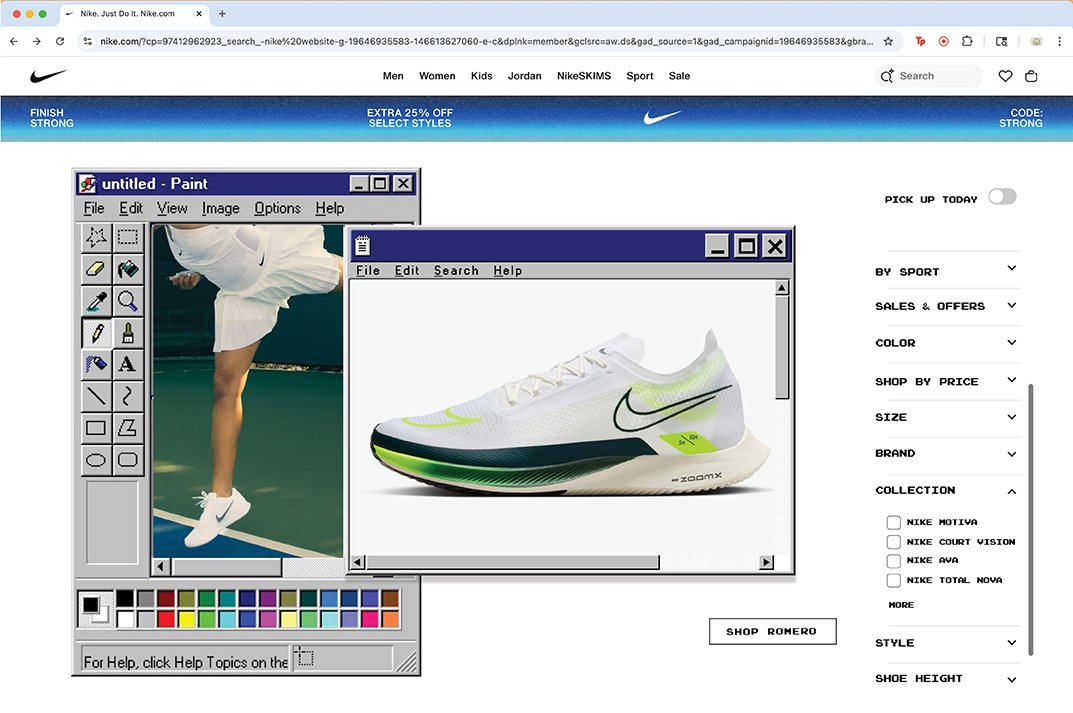Open the Nike wishlist heart icon

point(1004,75)
